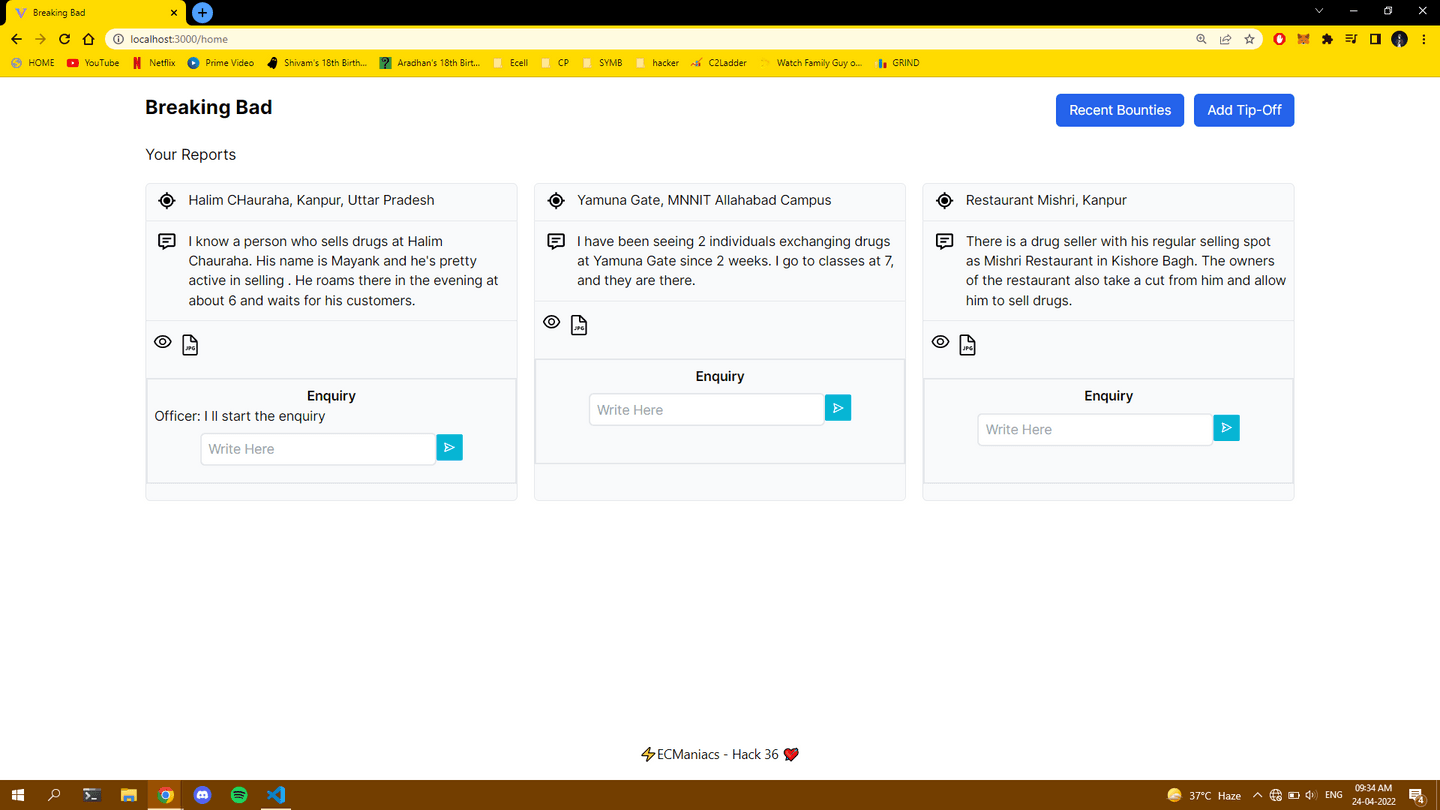Open the red ad-blocker extension
This screenshot has height=810, width=1440.
click(1279, 39)
